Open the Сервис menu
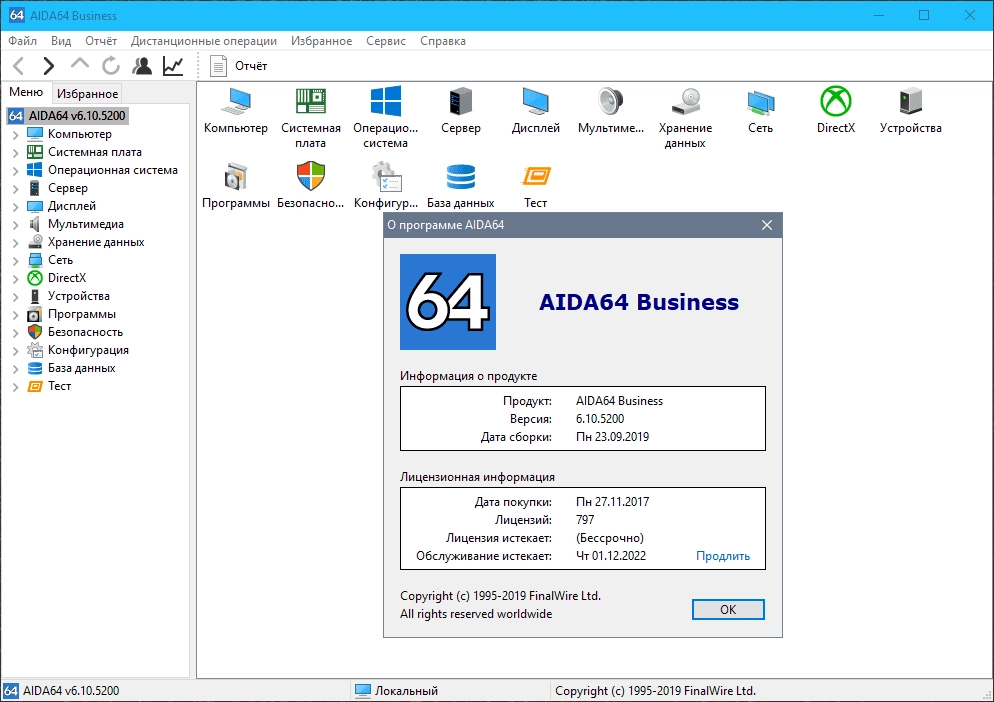The image size is (994, 702). point(385,41)
